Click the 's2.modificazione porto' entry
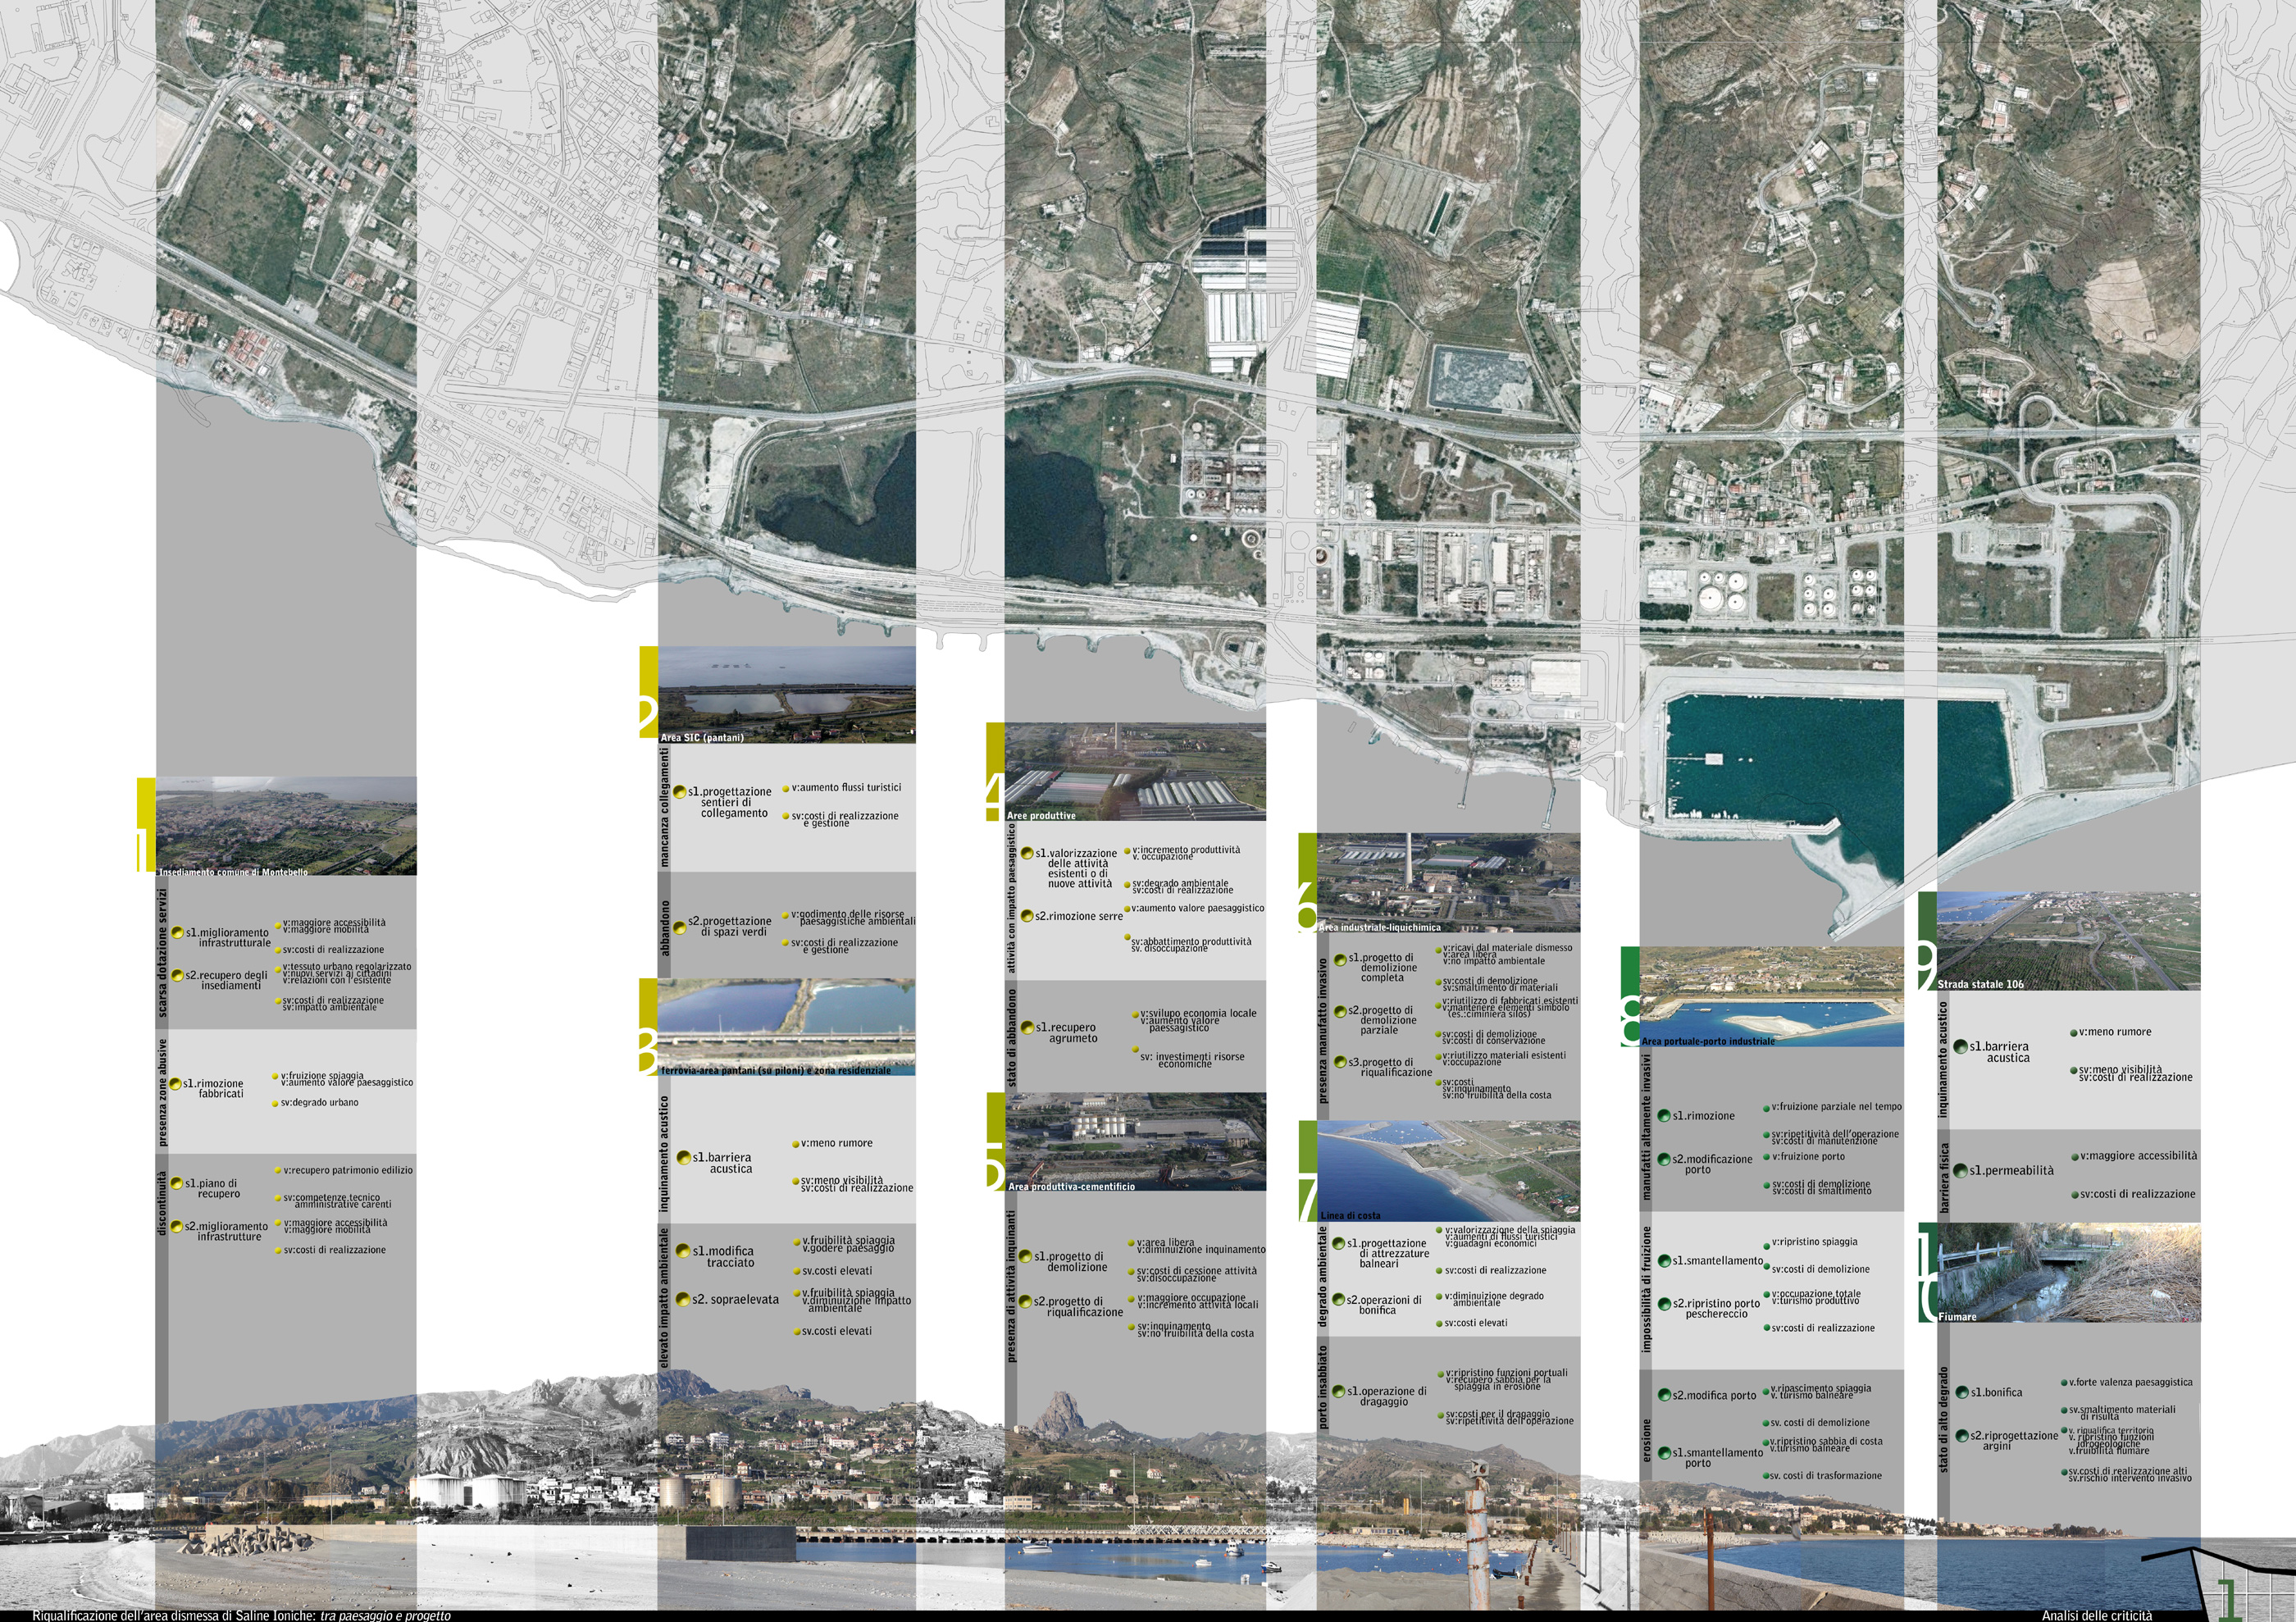2296x1622 pixels. tap(1712, 1164)
